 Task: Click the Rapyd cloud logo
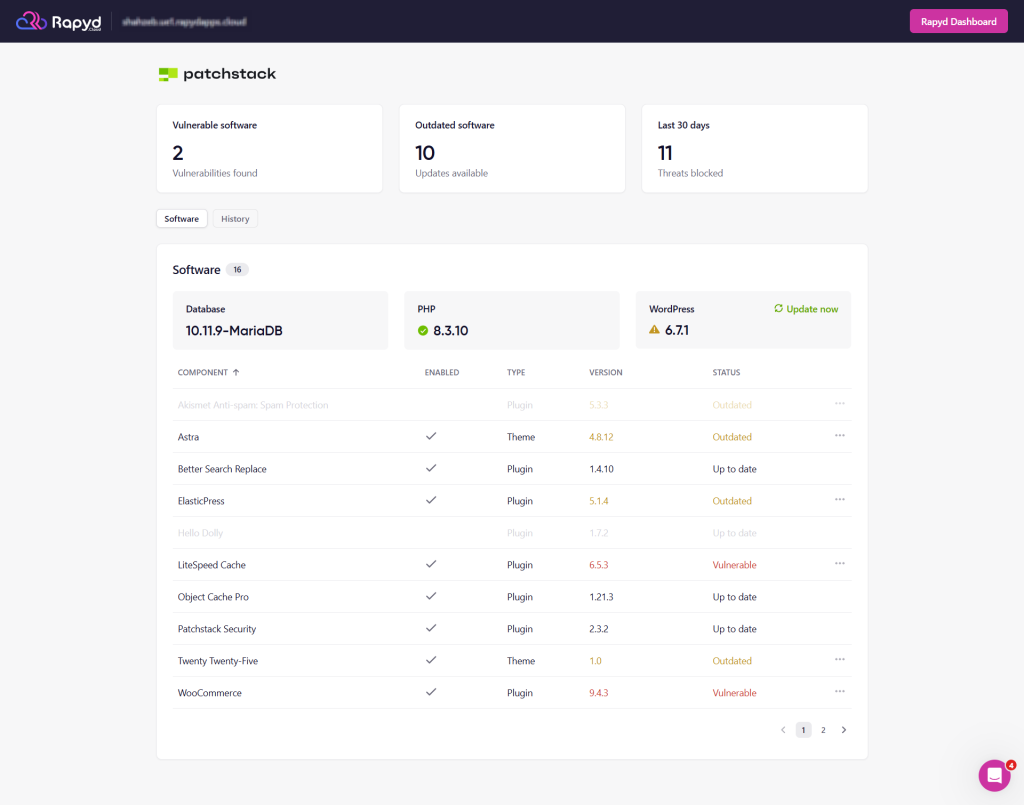pyautogui.click(x=57, y=21)
